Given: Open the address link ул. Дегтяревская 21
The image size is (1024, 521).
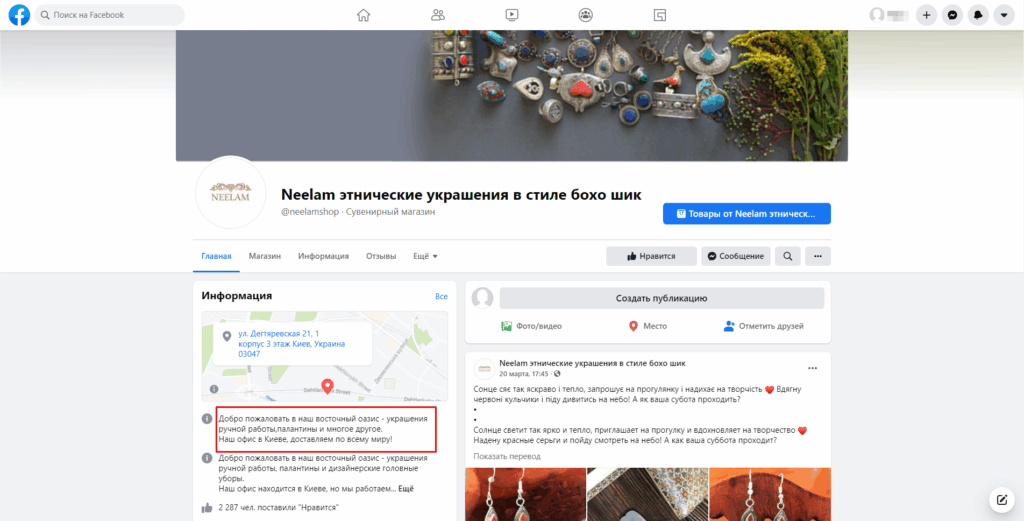Looking at the screenshot, I should coord(291,343).
